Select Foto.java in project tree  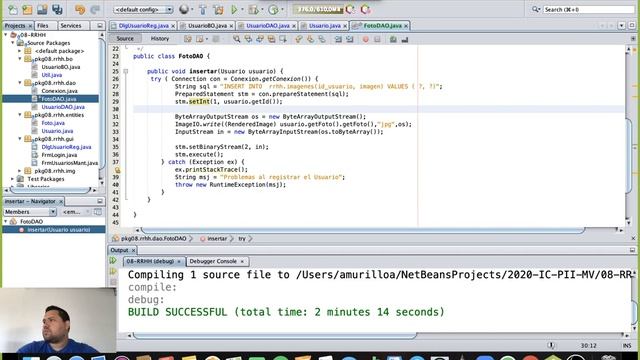[53, 123]
